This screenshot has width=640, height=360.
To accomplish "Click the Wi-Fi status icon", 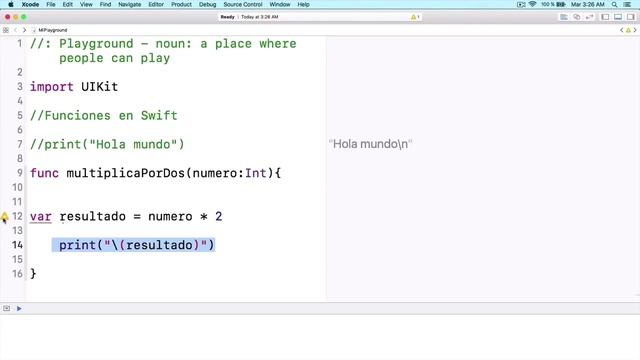I will point(533,4).
